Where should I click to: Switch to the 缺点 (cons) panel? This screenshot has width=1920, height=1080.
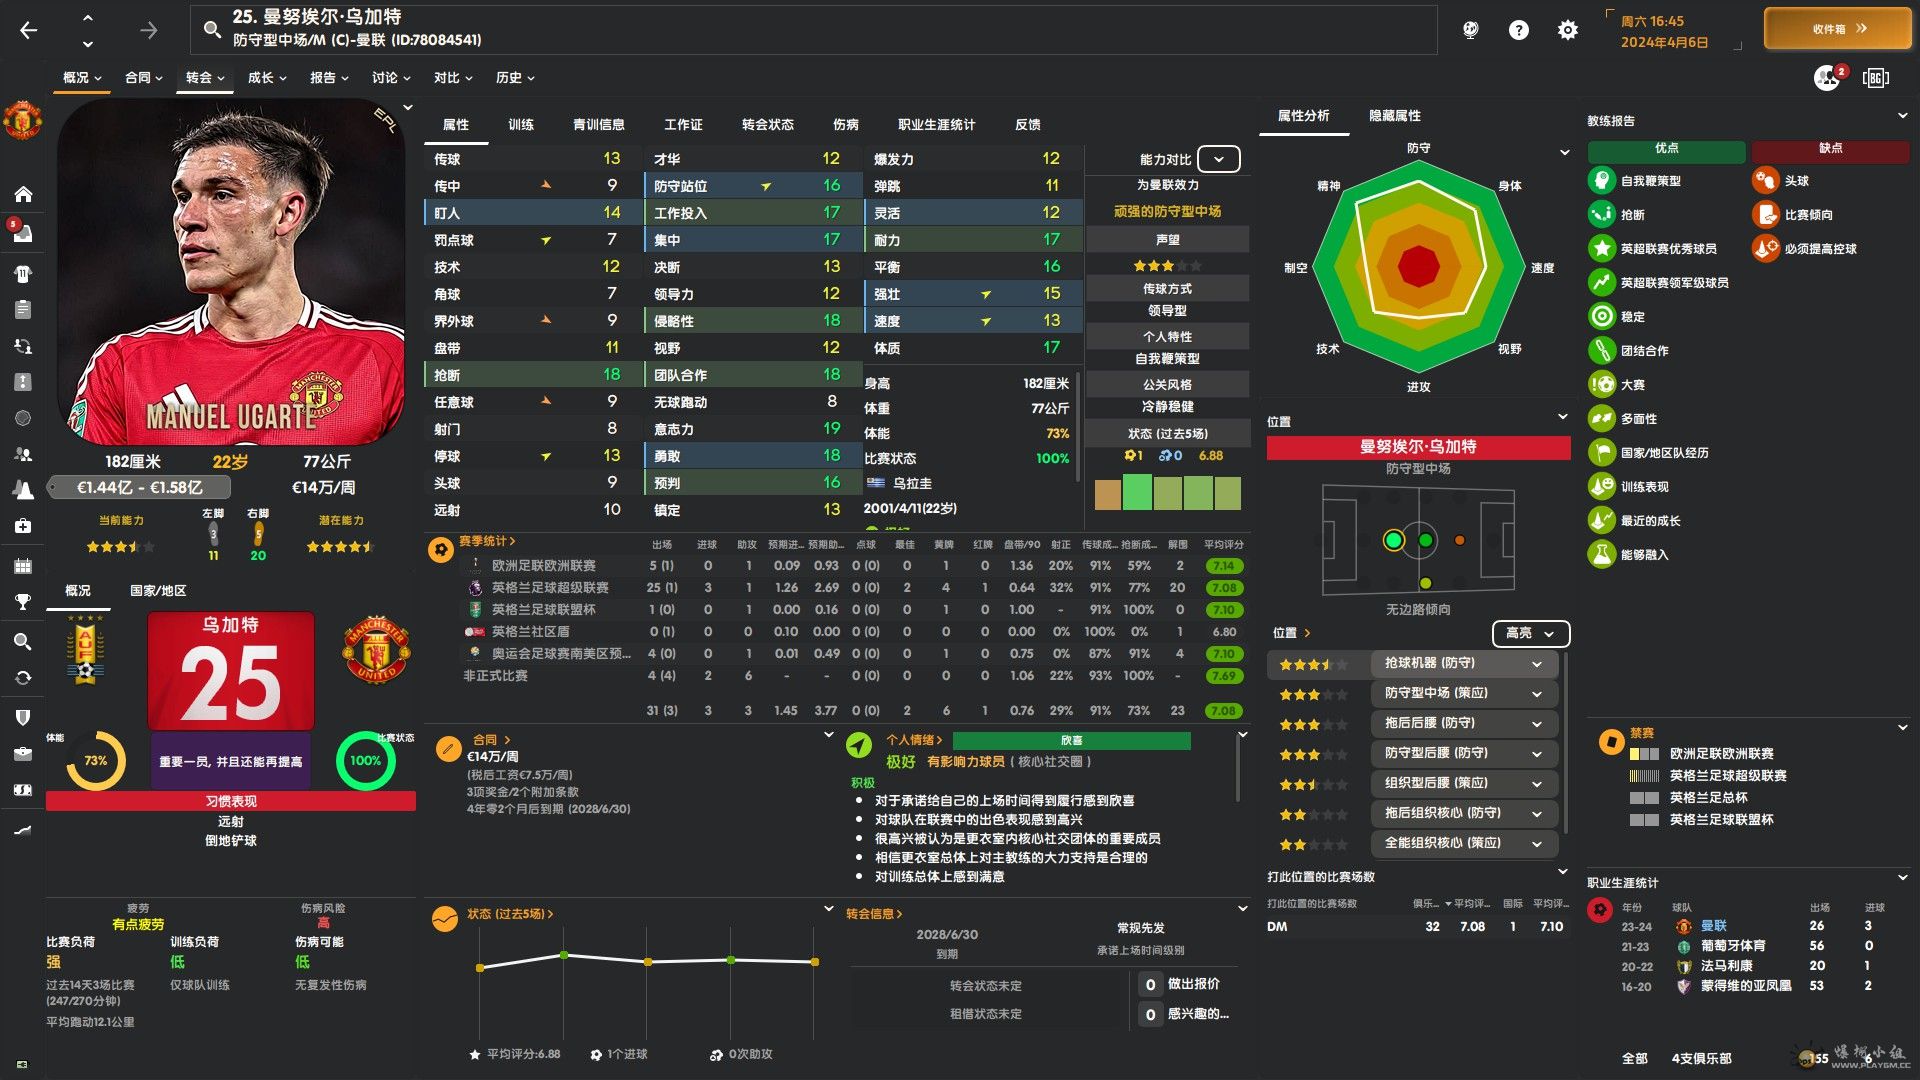(1829, 149)
